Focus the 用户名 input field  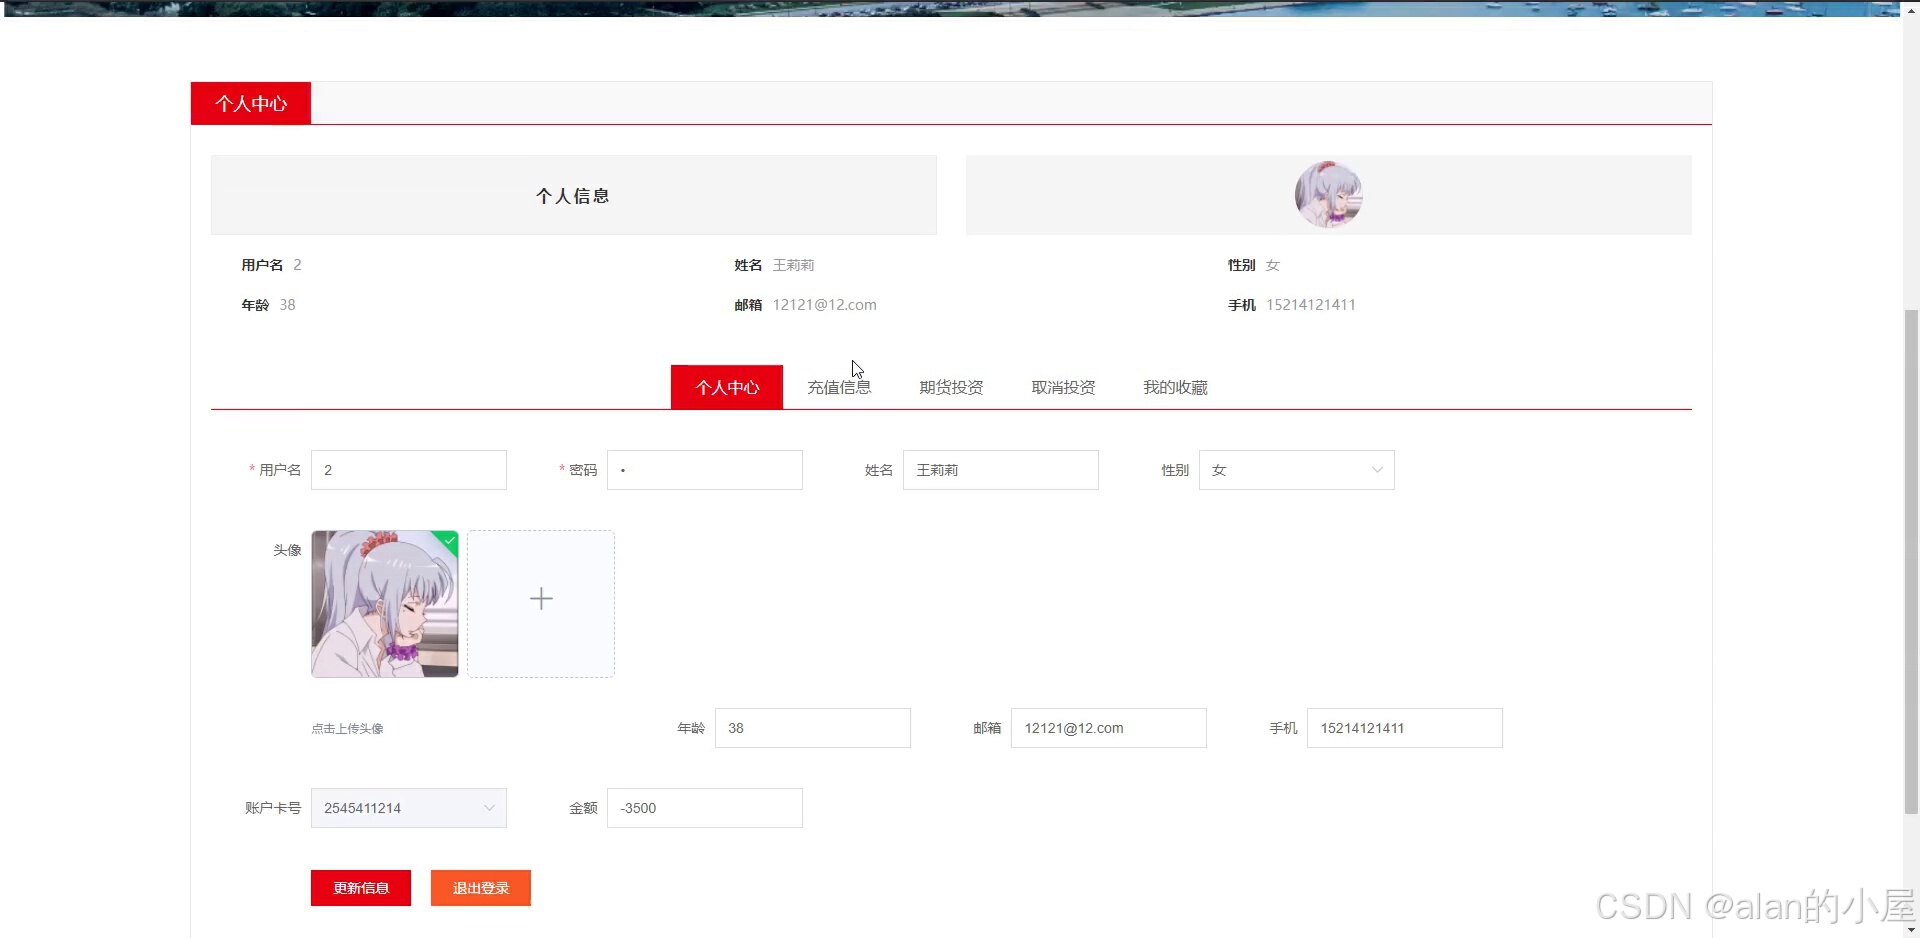(409, 470)
